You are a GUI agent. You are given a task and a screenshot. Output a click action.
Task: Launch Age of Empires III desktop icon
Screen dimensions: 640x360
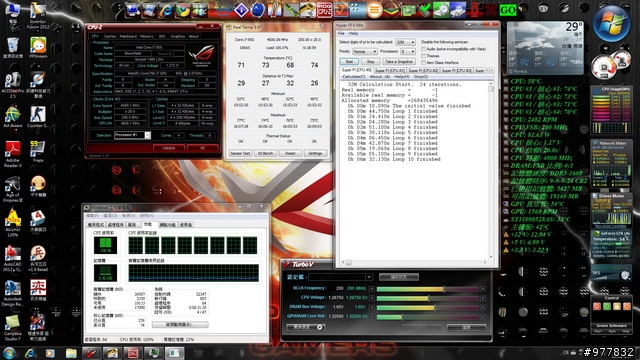point(13,189)
